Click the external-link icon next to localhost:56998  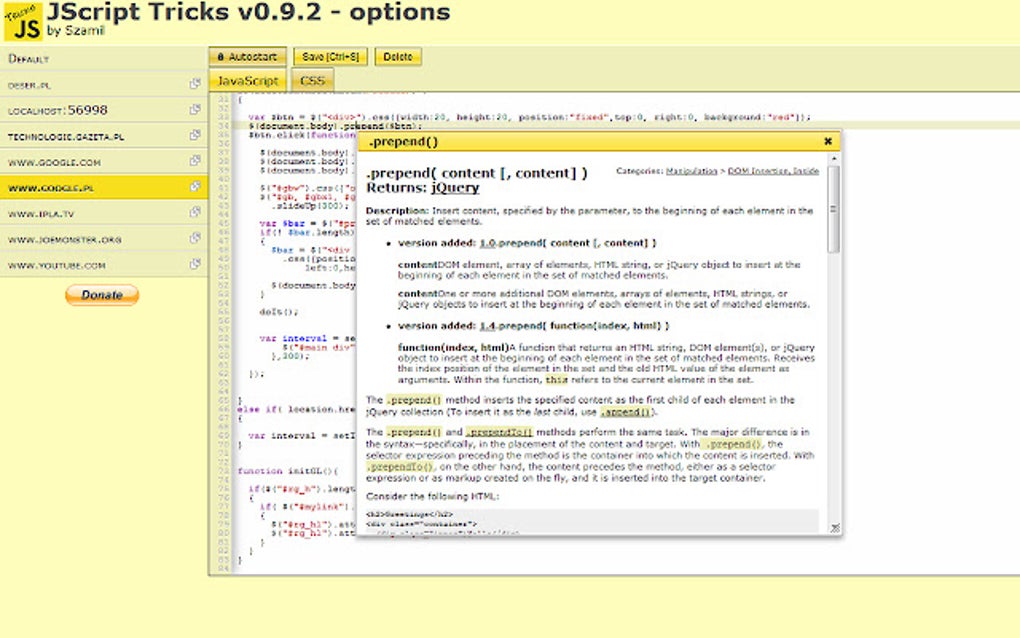(196, 110)
